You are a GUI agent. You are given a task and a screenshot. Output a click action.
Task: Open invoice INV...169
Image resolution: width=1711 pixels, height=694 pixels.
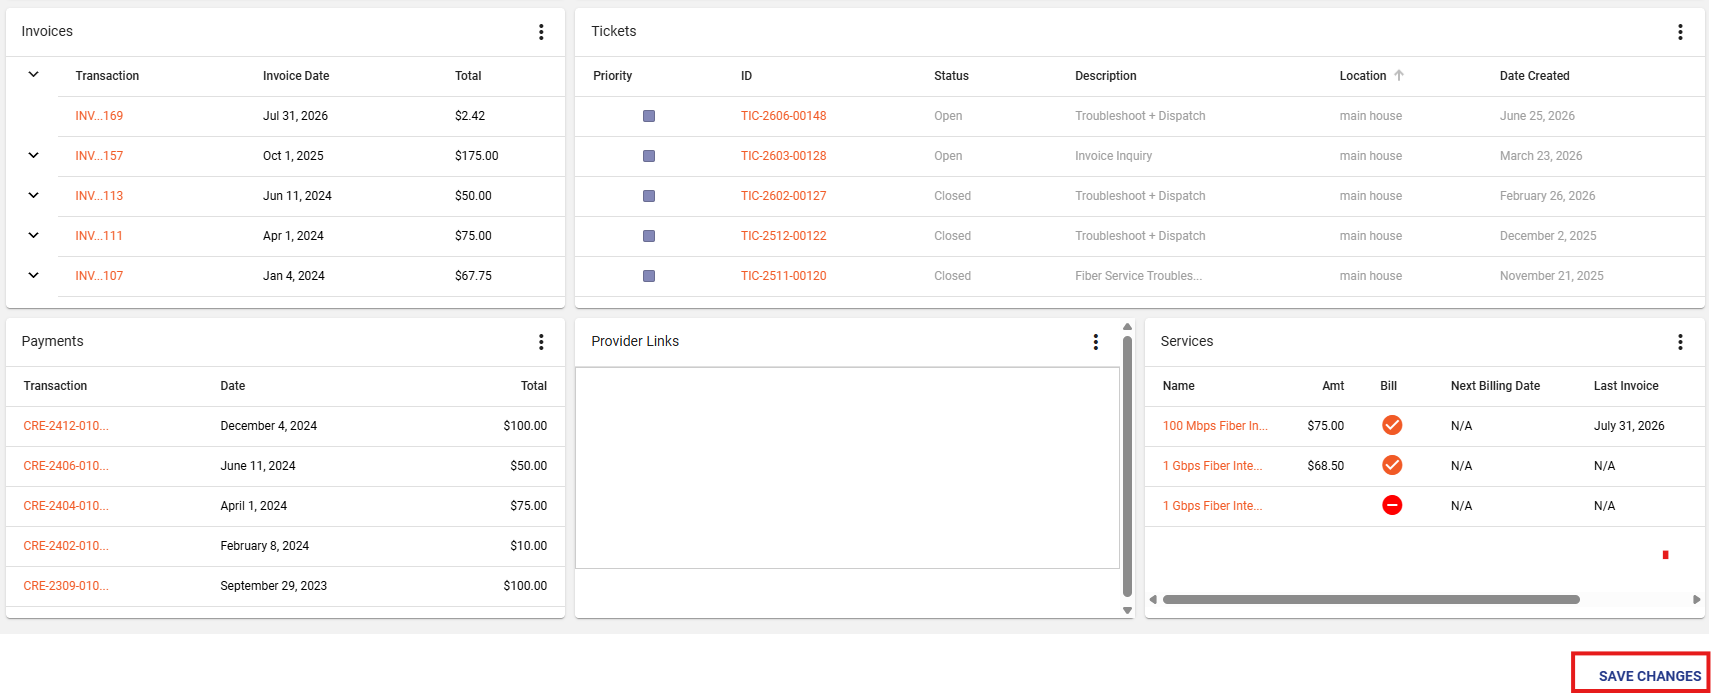pyautogui.click(x=99, y=116)
